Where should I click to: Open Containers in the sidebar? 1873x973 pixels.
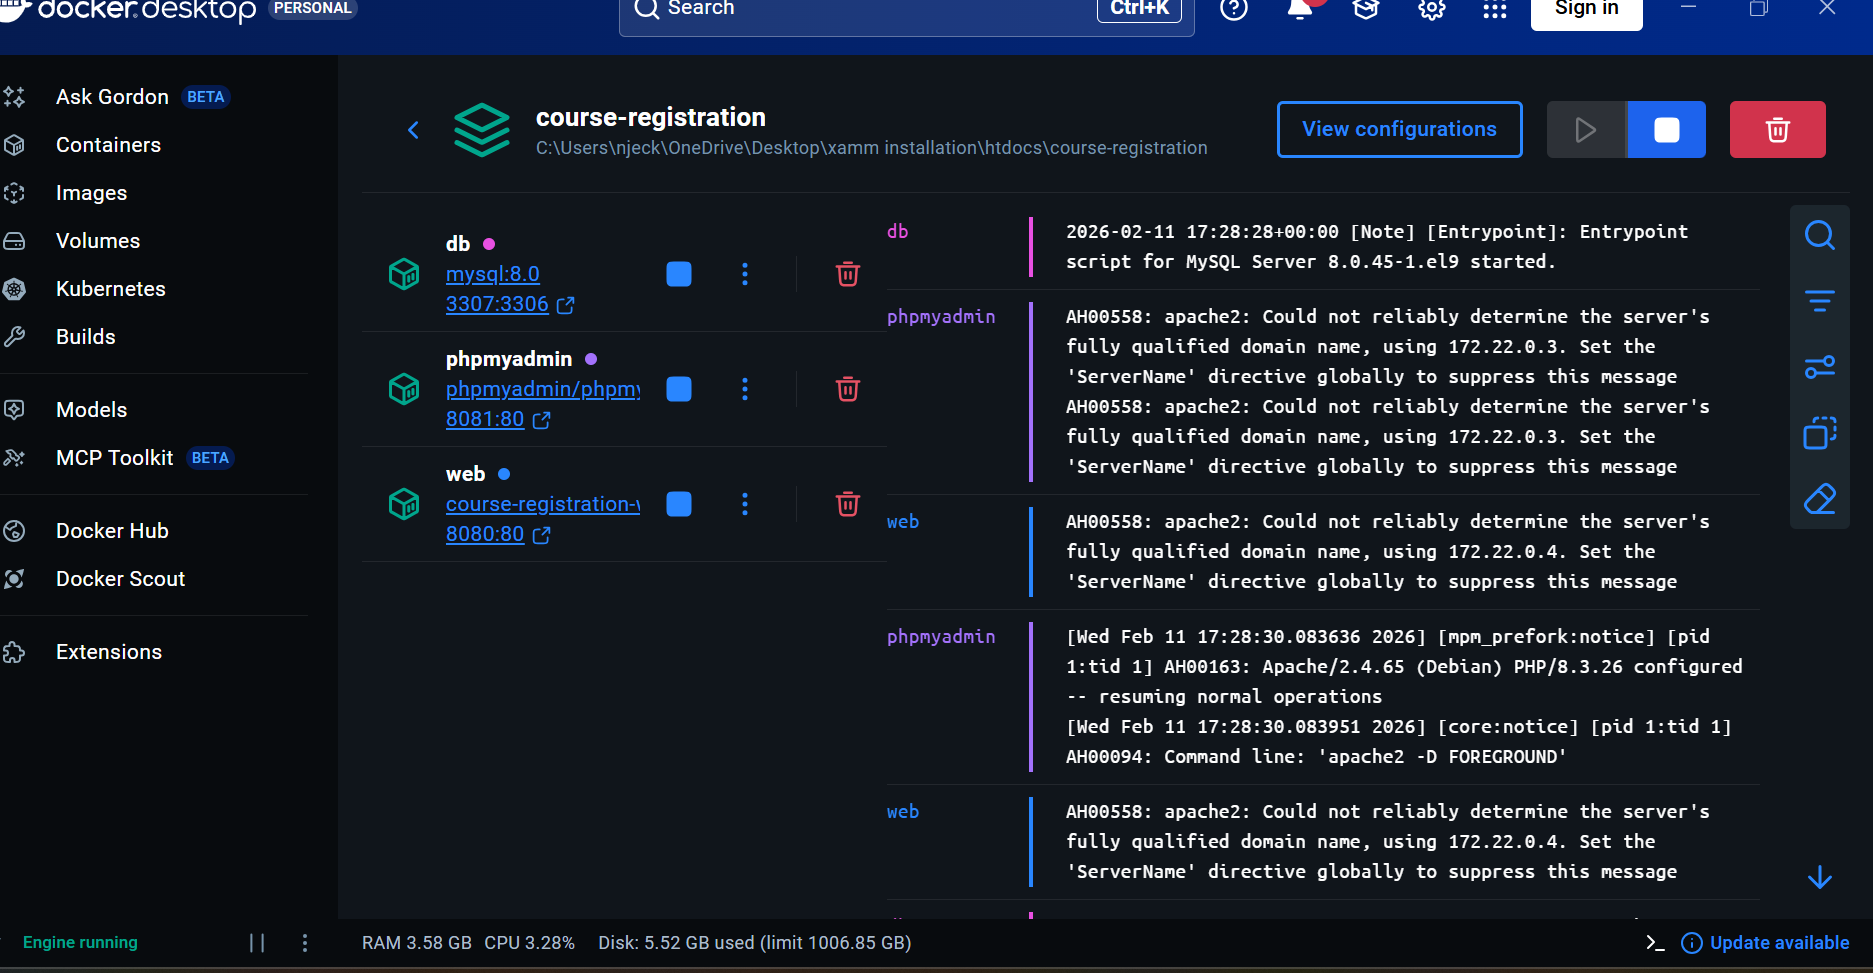(108, 145)
